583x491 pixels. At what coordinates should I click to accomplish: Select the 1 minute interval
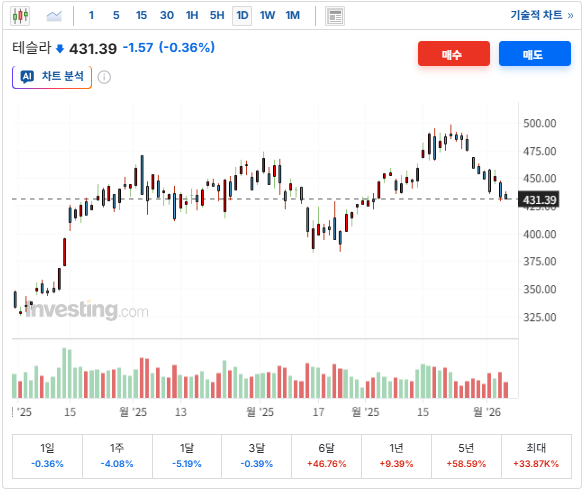click(x=91, y=15)
